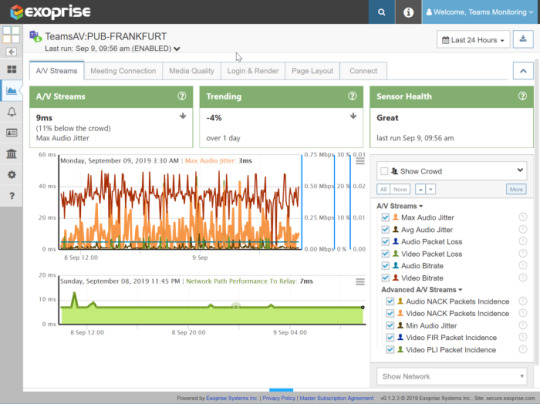Click the search magnifier icon in header
The image size is (540, 404).
point(381,12)
